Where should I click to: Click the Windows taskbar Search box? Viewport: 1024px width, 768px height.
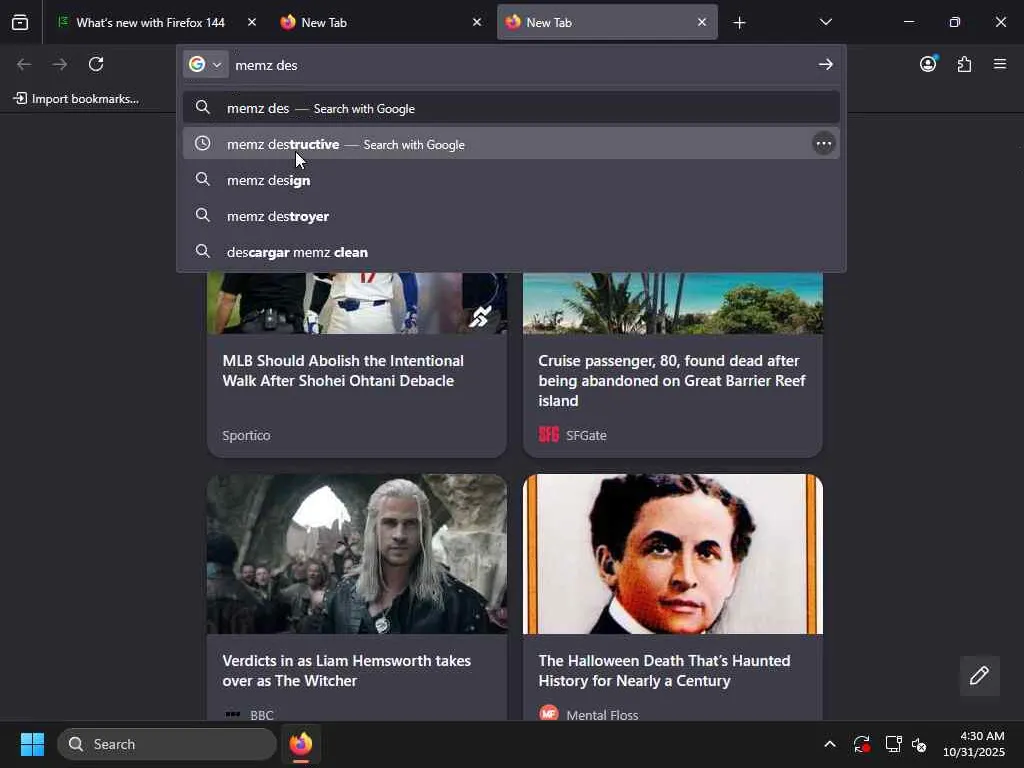click(x=167, y=744)
